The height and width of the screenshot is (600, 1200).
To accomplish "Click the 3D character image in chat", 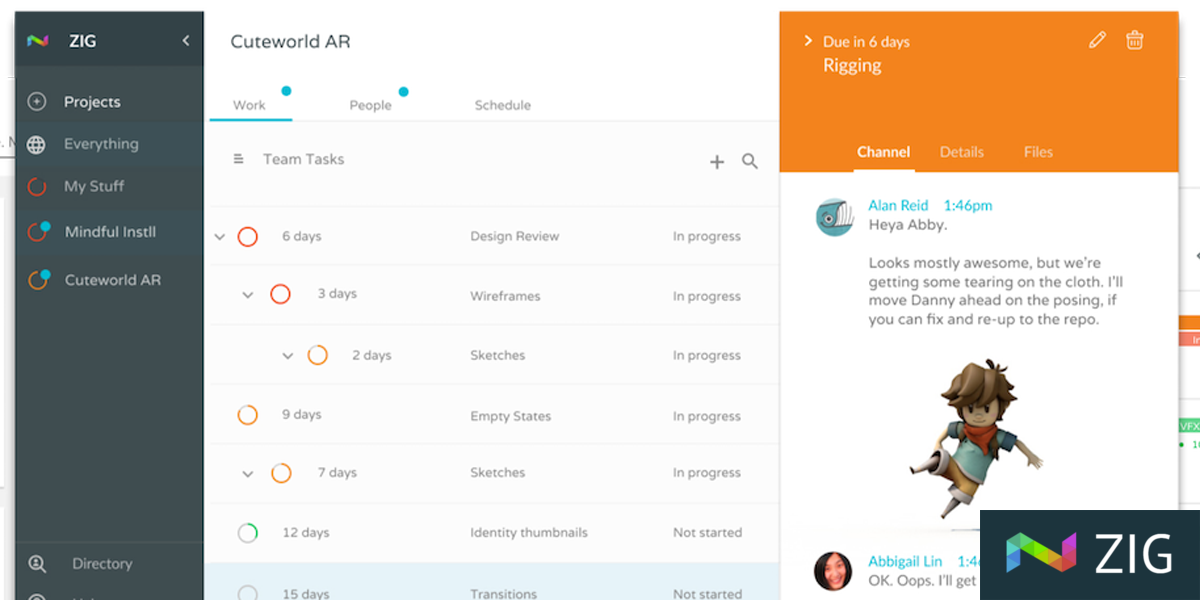I will click(x=975, y=440).
